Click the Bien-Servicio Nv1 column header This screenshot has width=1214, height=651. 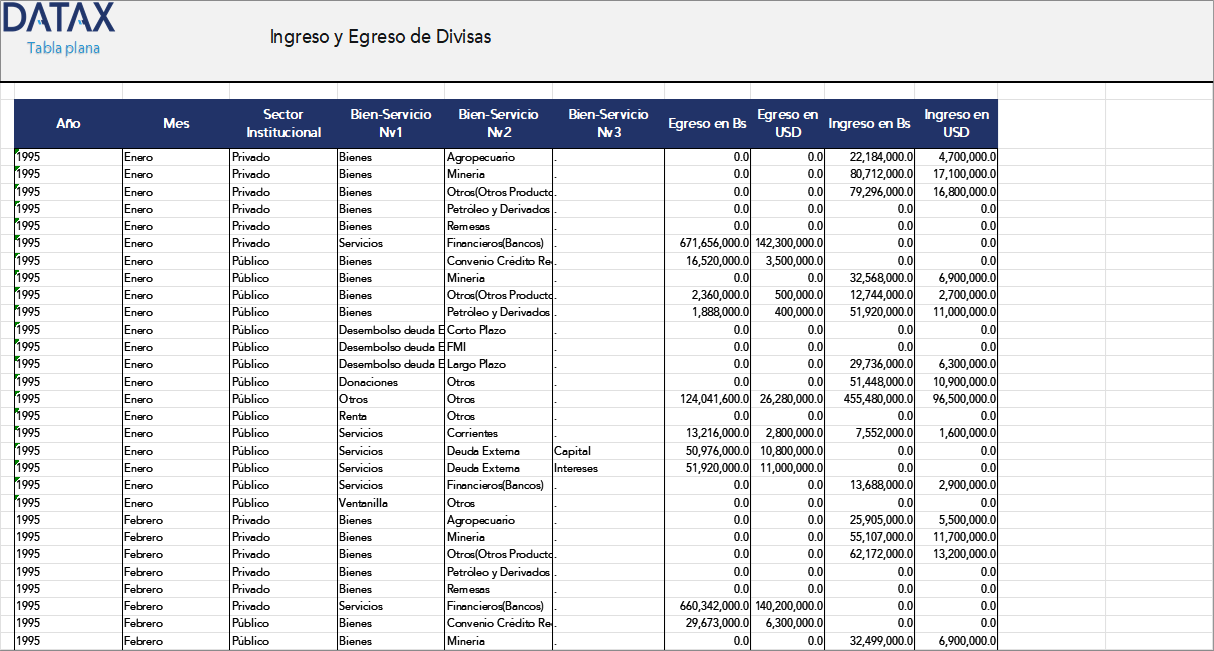click(389, 123)
